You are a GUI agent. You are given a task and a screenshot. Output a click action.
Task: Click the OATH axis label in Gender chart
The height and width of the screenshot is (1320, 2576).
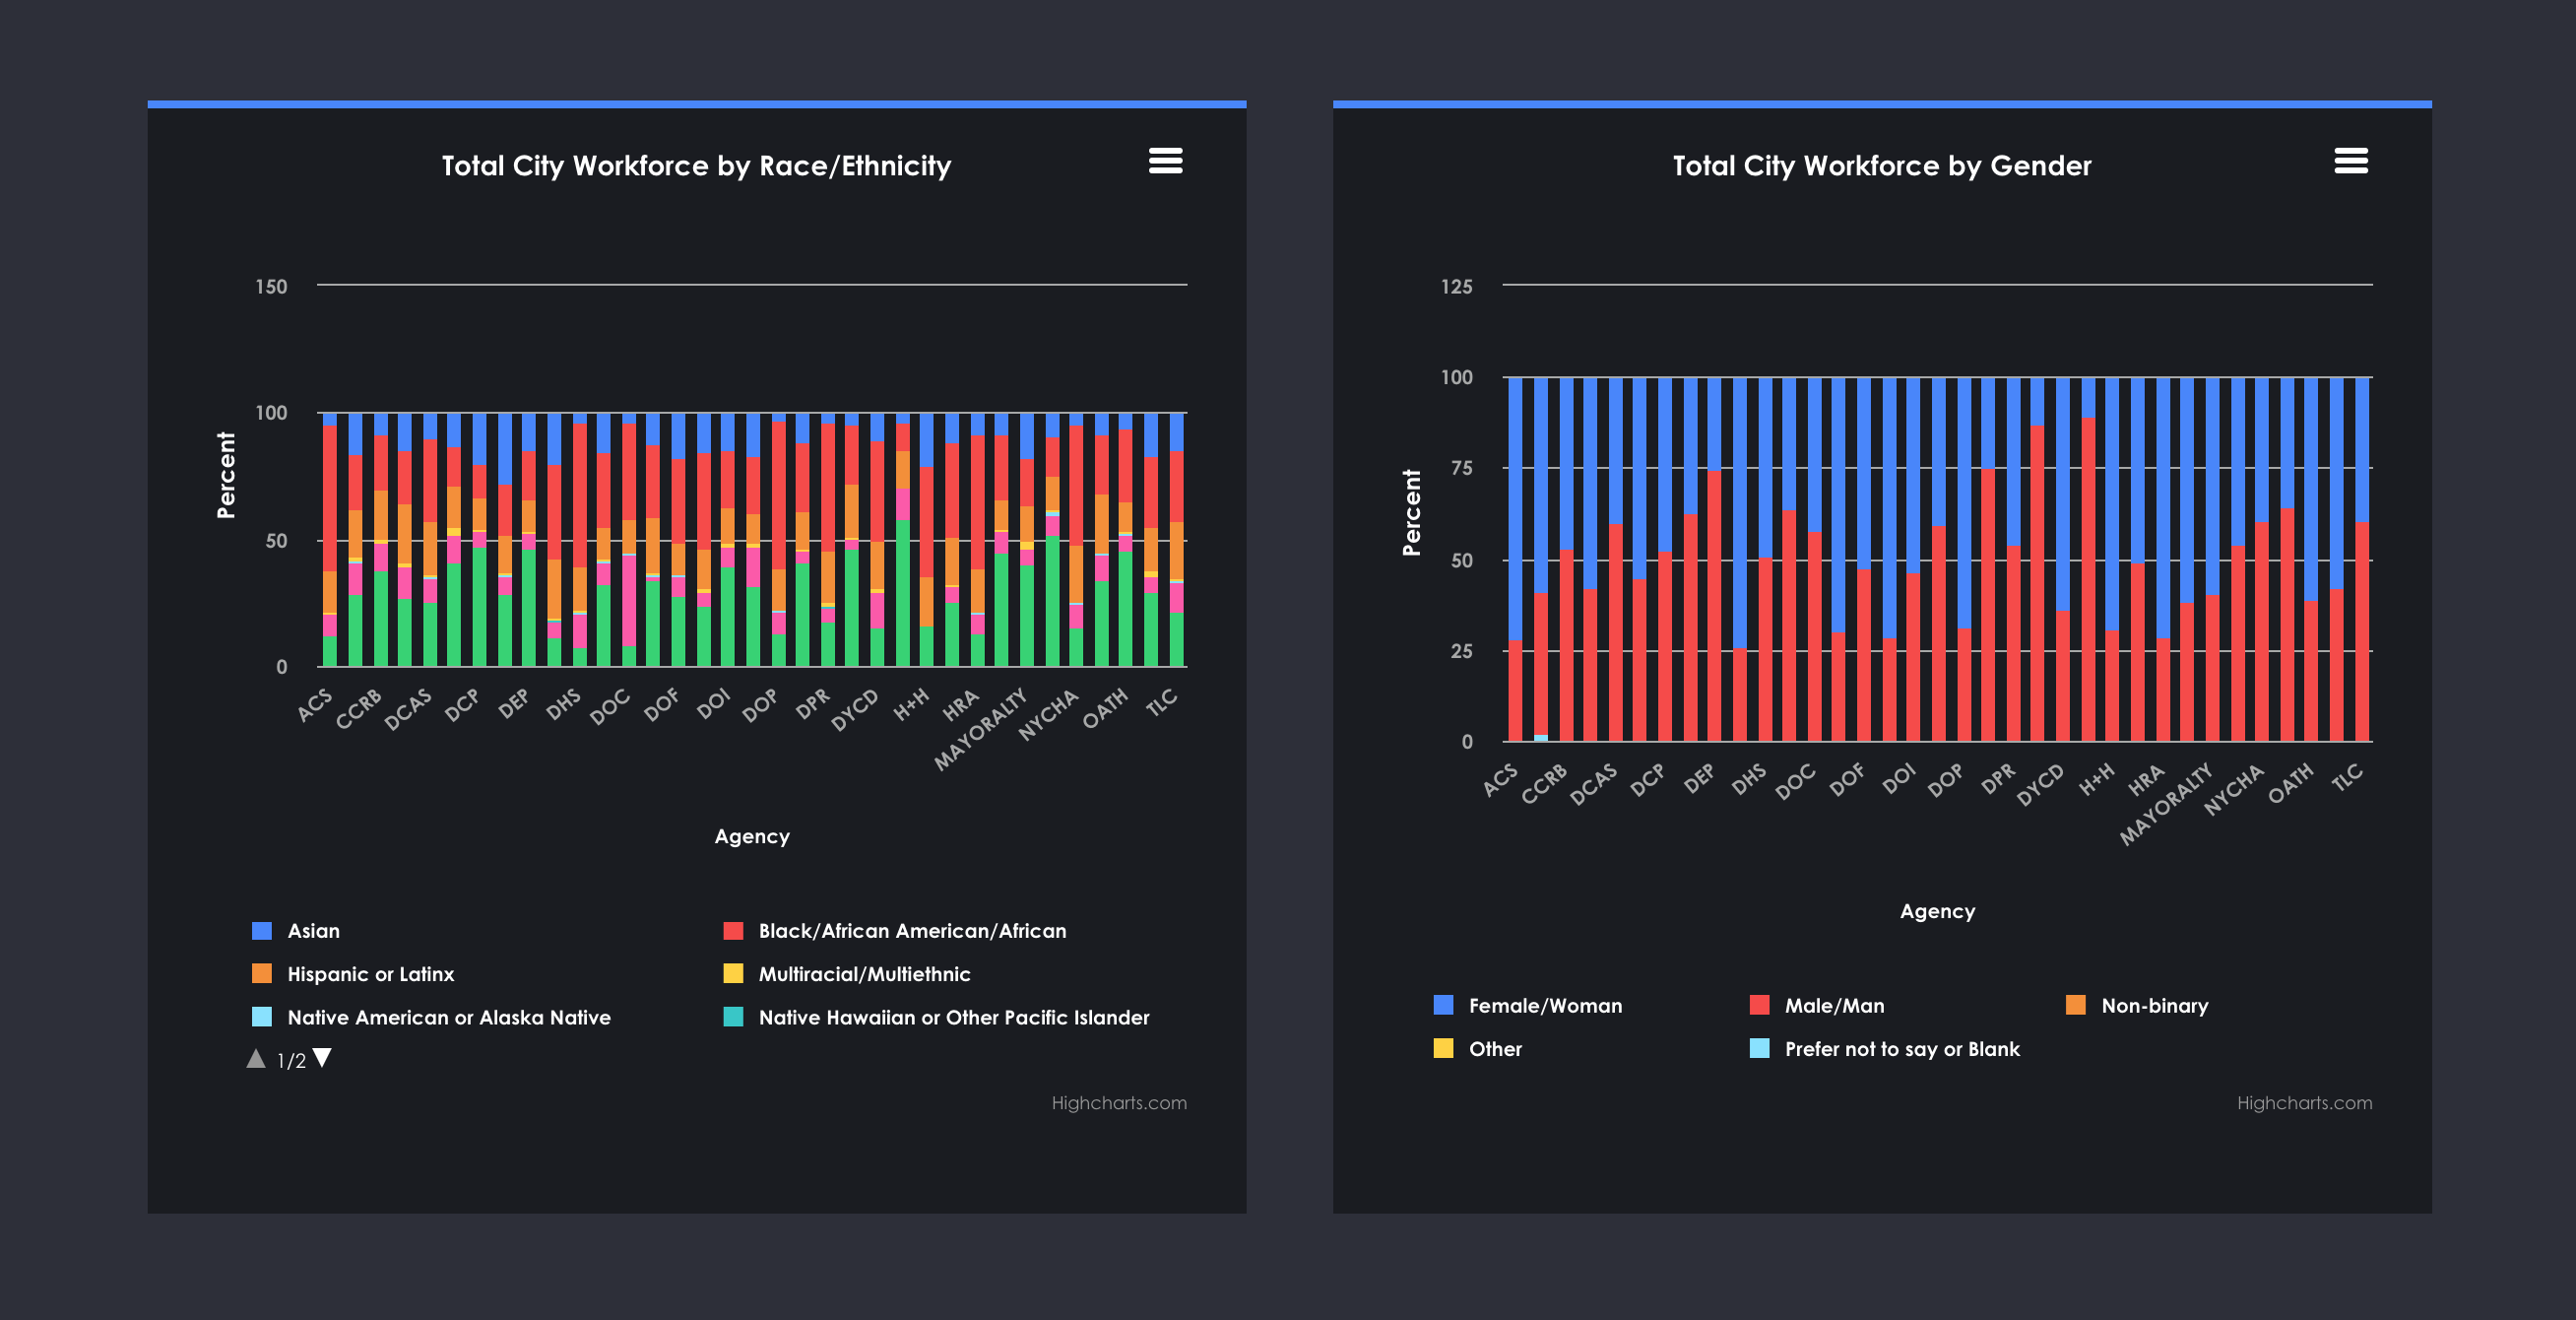pos(2291,783)
